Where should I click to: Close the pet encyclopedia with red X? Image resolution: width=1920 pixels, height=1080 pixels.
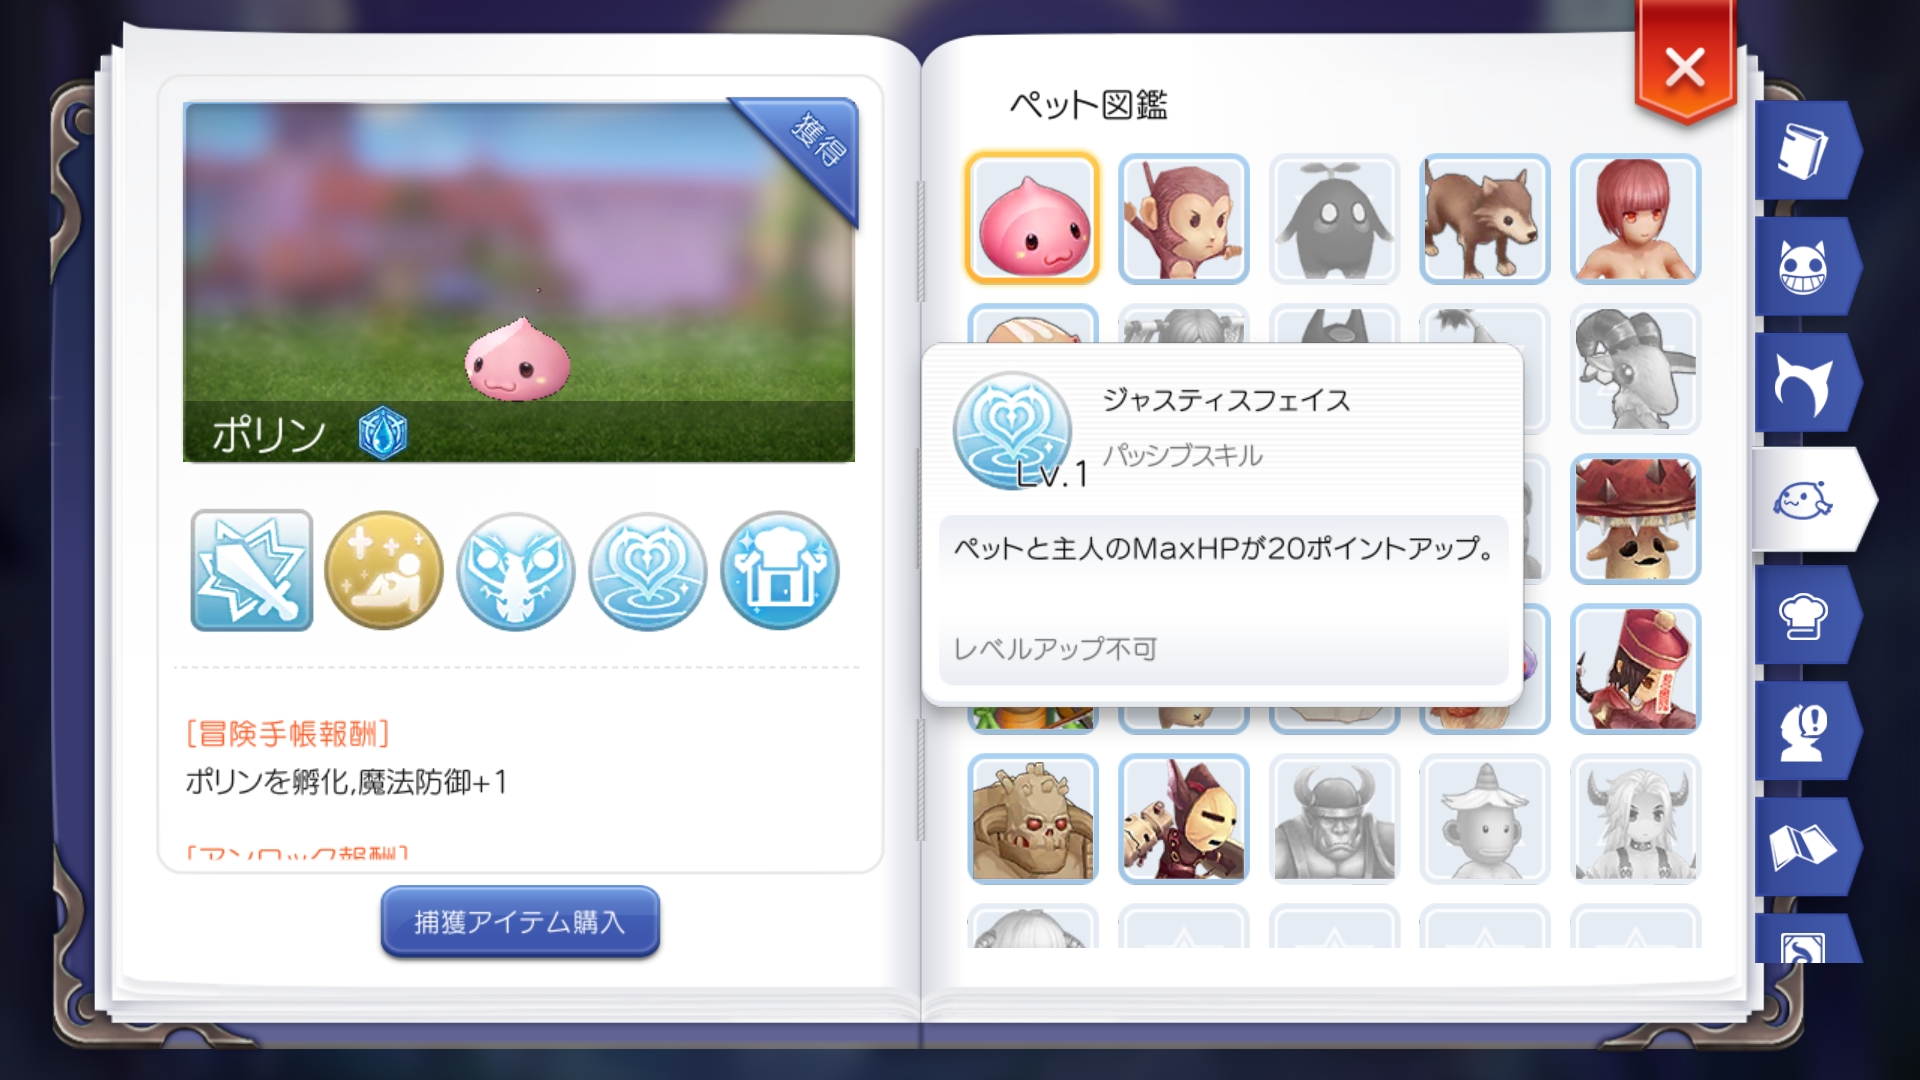pyautogui.click(x=1685, y=67)
